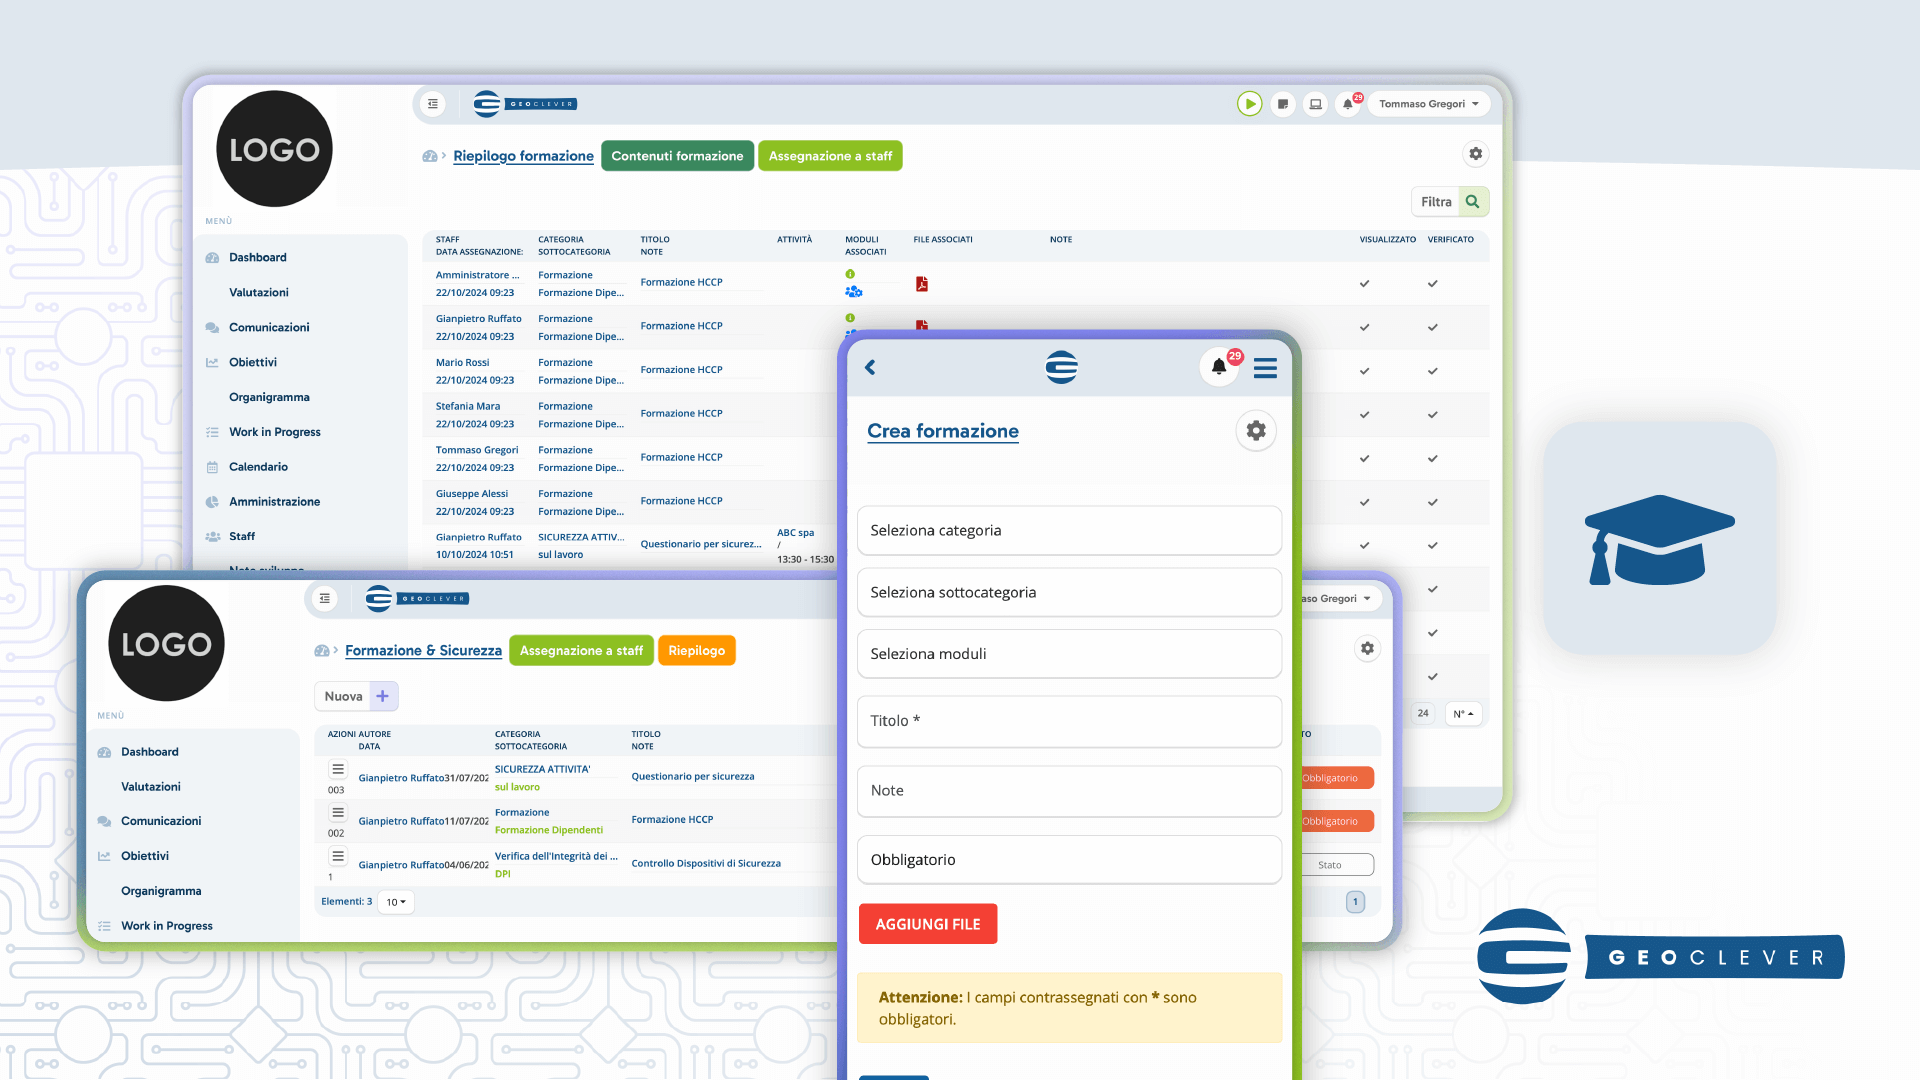Image resolution: width=1920 pixels, height=1080 pixels.
Task: Open Obiettivi in lower window sidebar
Action: pos(144,856)
